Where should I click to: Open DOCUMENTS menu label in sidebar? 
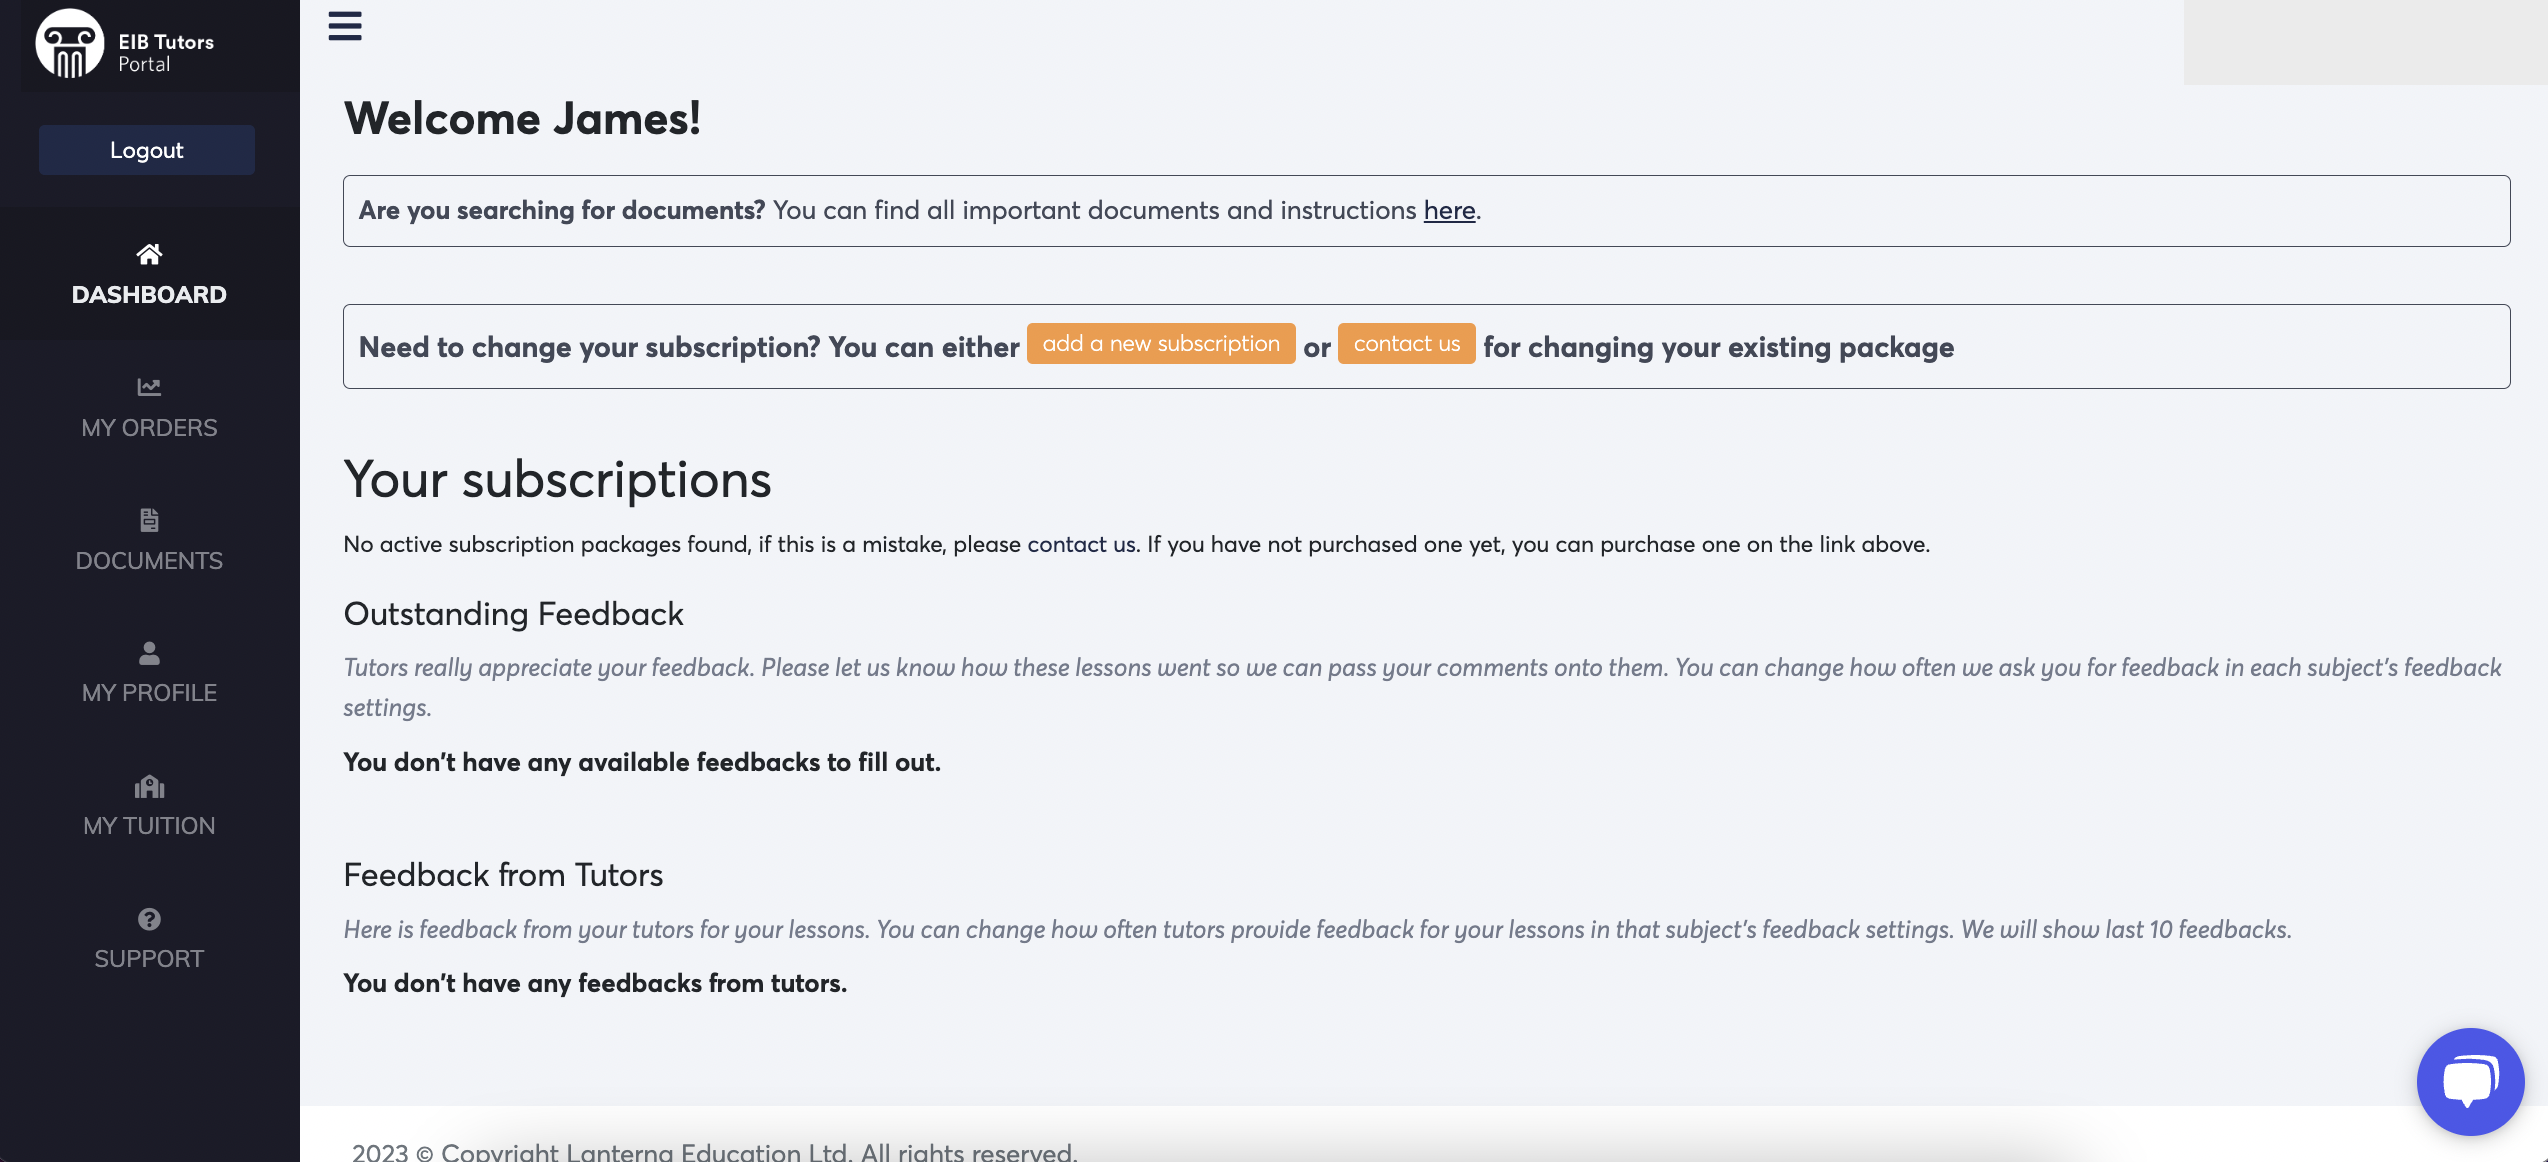pyautogui.click(x=149, y=561)
